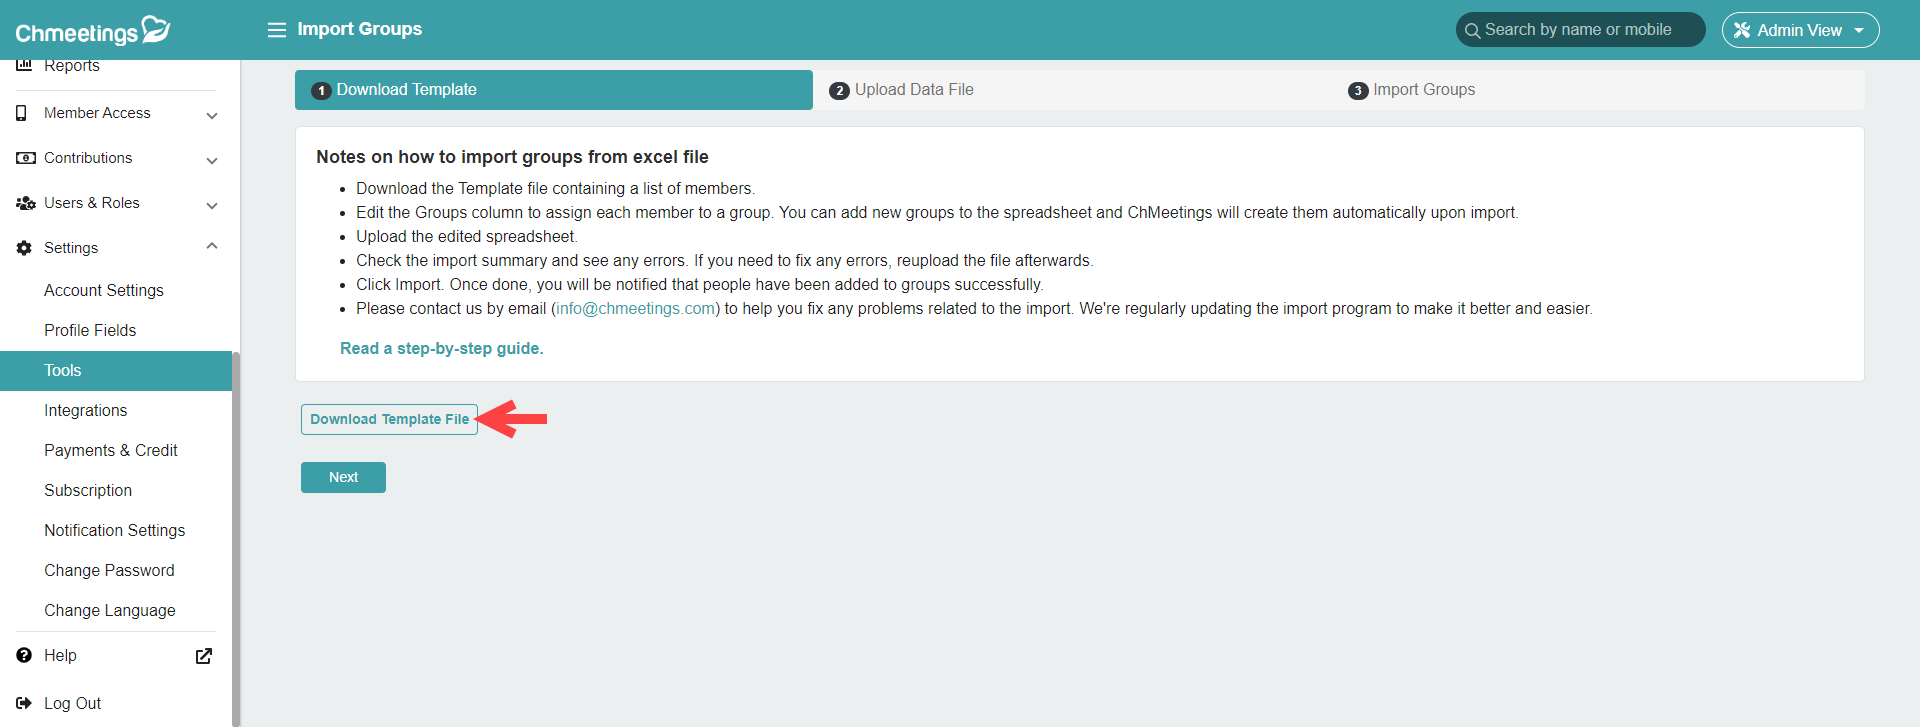Open the Admin View dropdown
Image resolution: width=1920 pixels, height=727 pixels.
[1800, 30]
